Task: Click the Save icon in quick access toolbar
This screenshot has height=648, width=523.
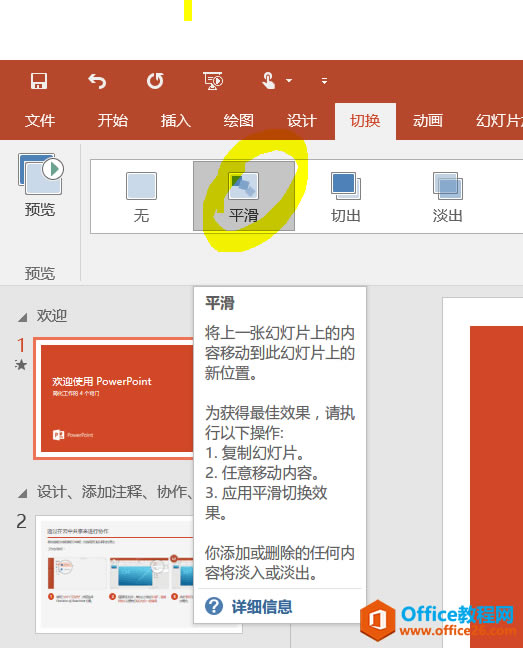Action: coord(39,81)
